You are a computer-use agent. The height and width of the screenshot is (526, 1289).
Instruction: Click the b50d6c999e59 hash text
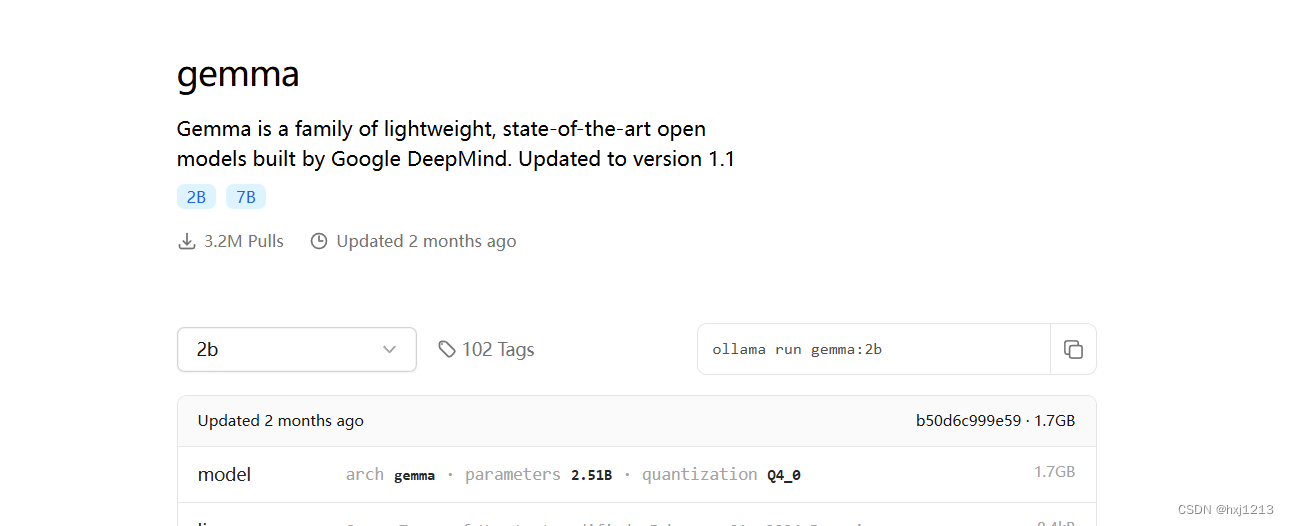click(966, 421)
